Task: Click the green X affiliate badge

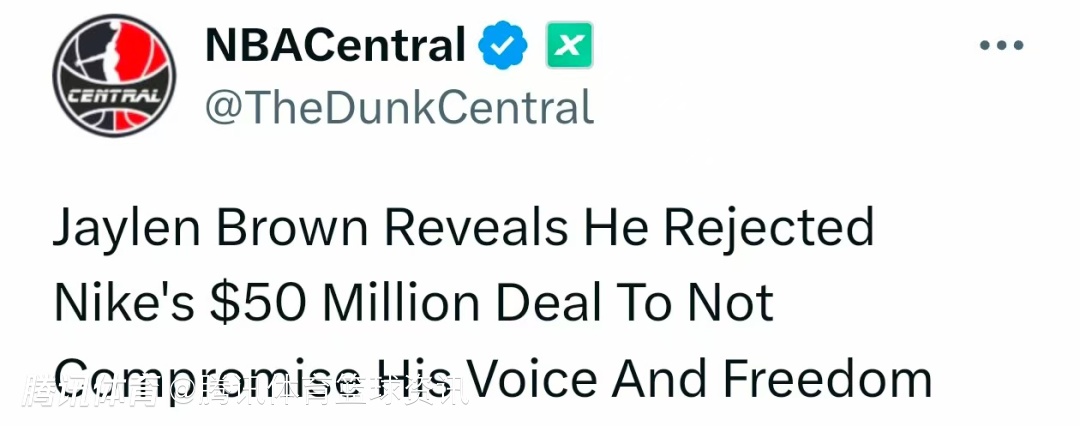Action: [x=569, y=46]
